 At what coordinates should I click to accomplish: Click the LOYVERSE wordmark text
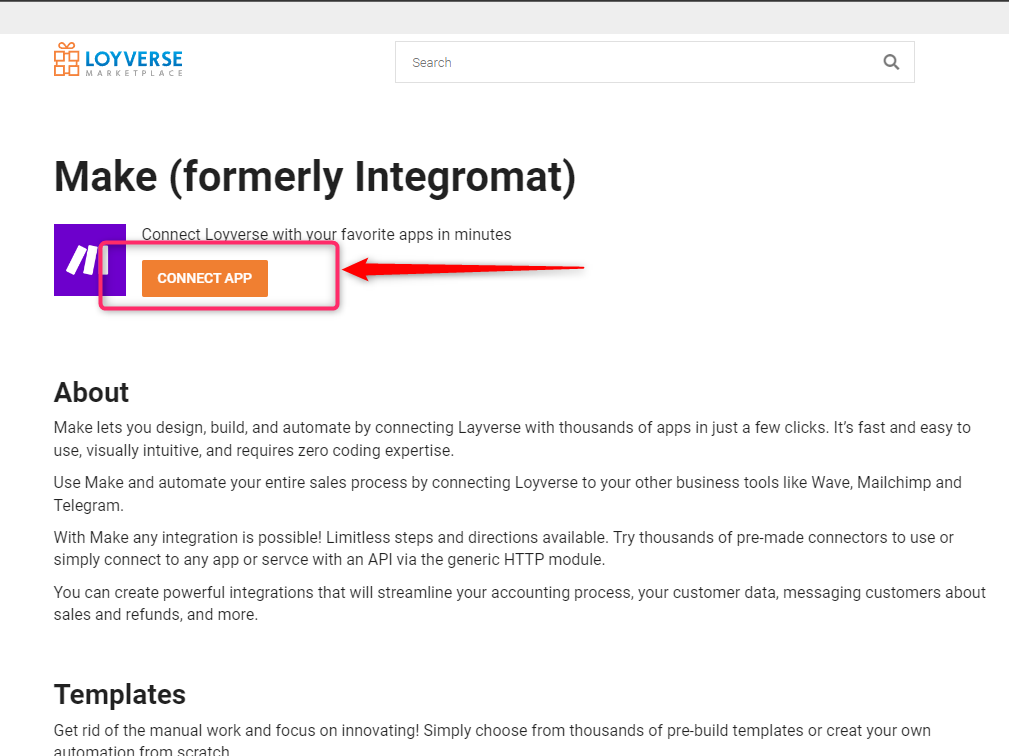(134, 58)
